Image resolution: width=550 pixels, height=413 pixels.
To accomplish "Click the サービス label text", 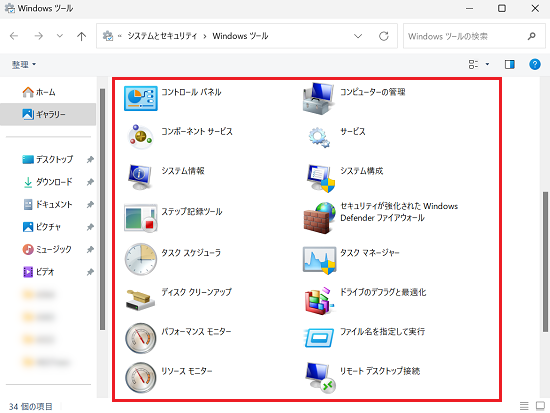I will click(x=353, y=132).
